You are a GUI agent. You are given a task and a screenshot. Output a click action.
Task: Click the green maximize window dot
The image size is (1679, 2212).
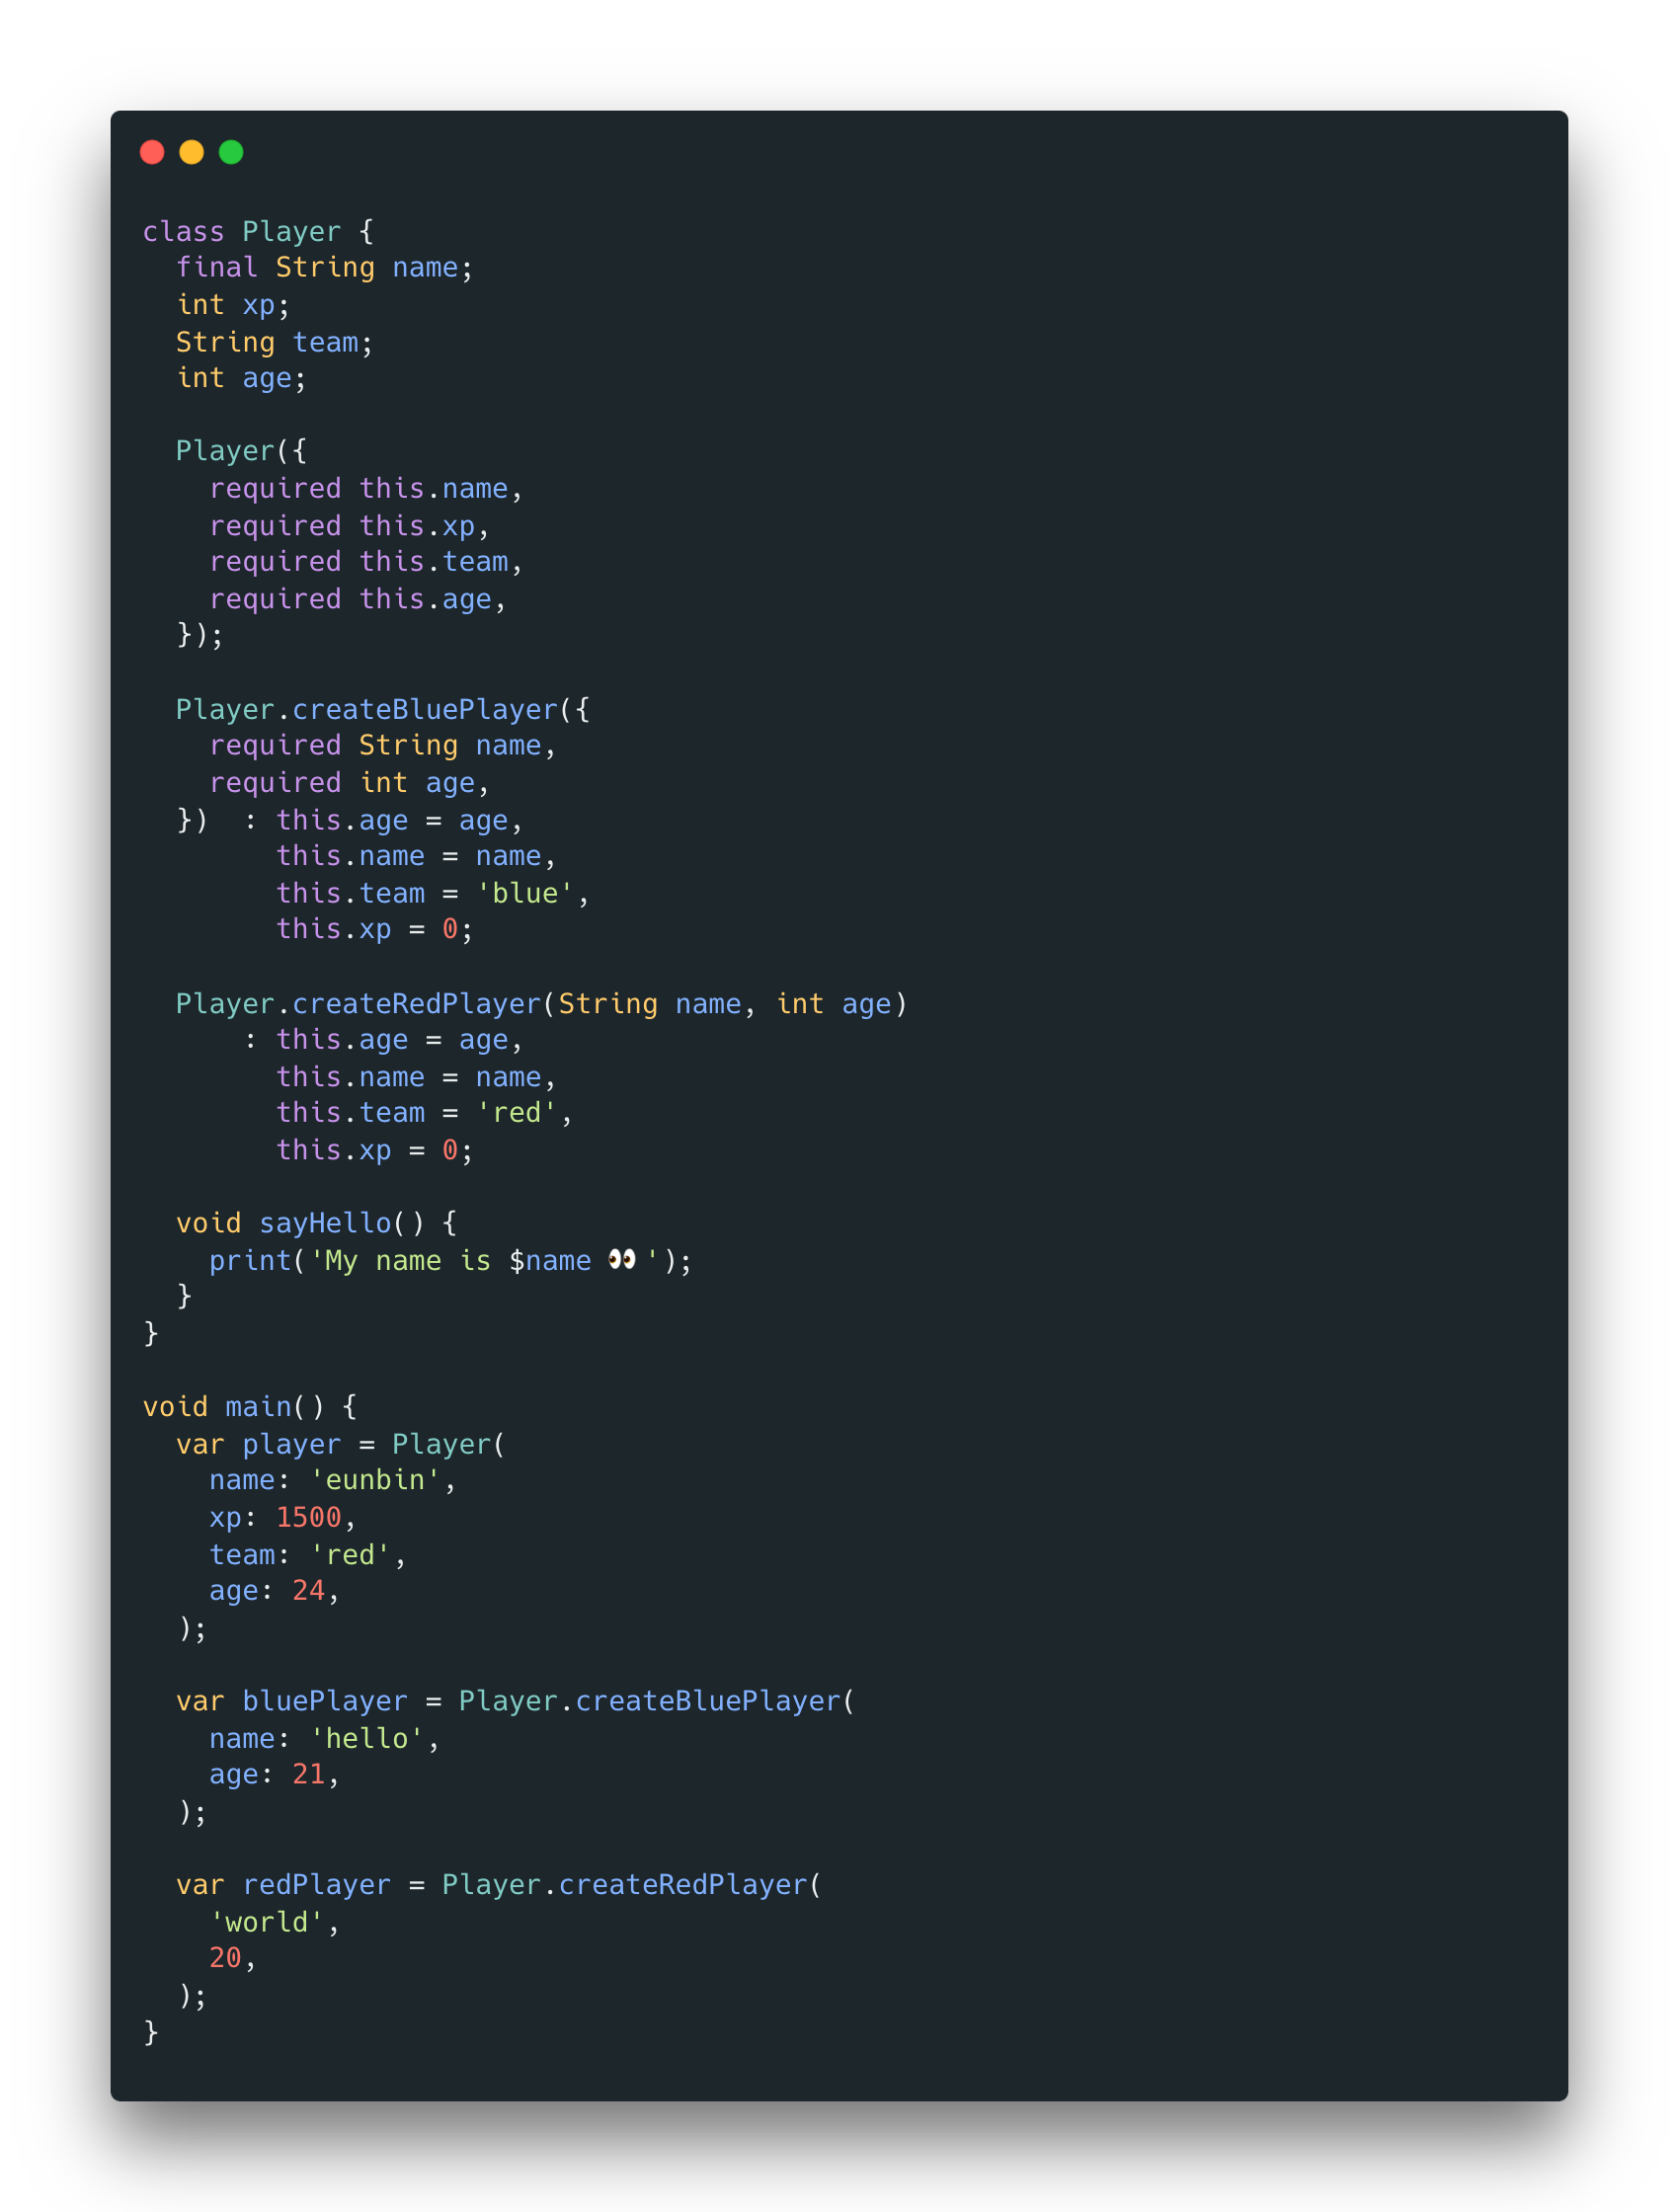(x=231, y=152)
